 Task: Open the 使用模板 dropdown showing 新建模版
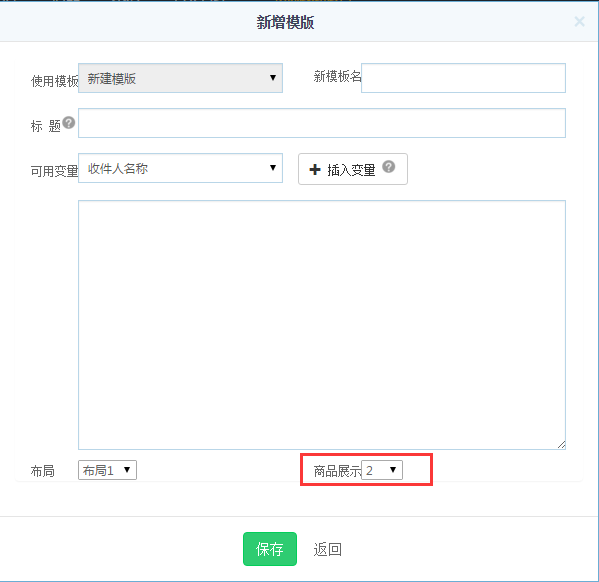coord(180,78)
